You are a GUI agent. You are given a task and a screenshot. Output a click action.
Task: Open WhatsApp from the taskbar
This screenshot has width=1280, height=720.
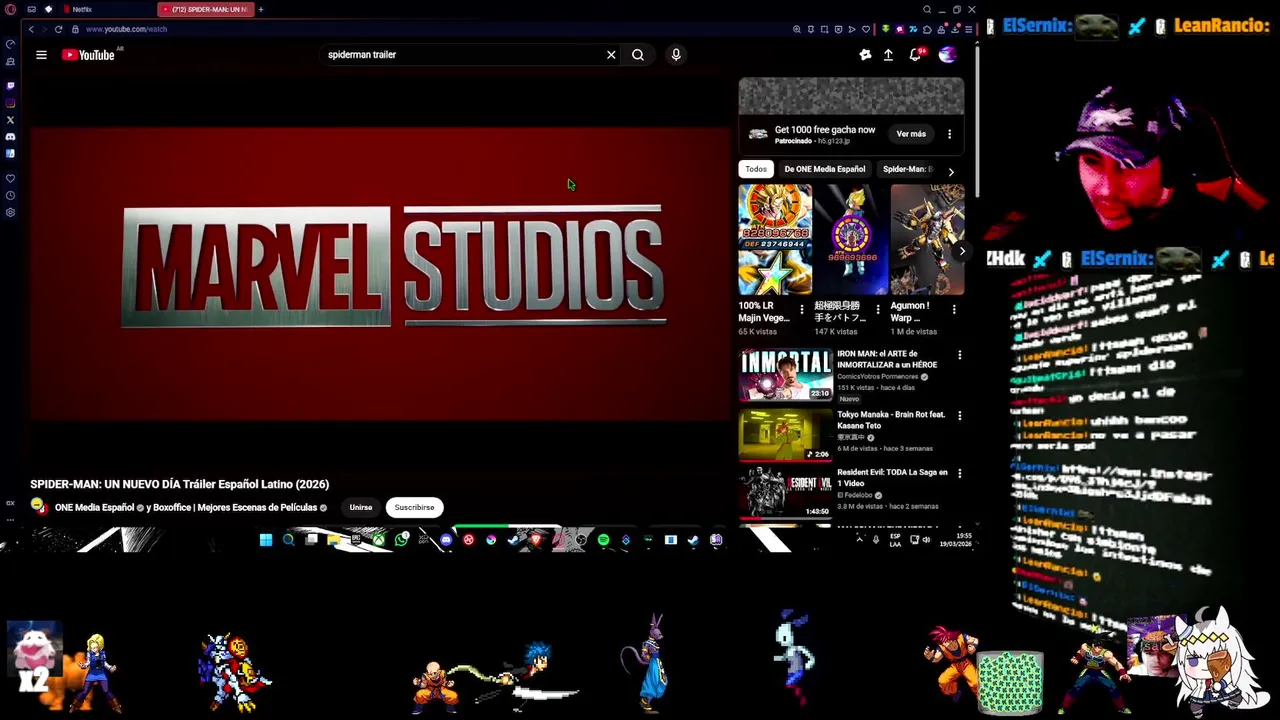tap(401, 540)
